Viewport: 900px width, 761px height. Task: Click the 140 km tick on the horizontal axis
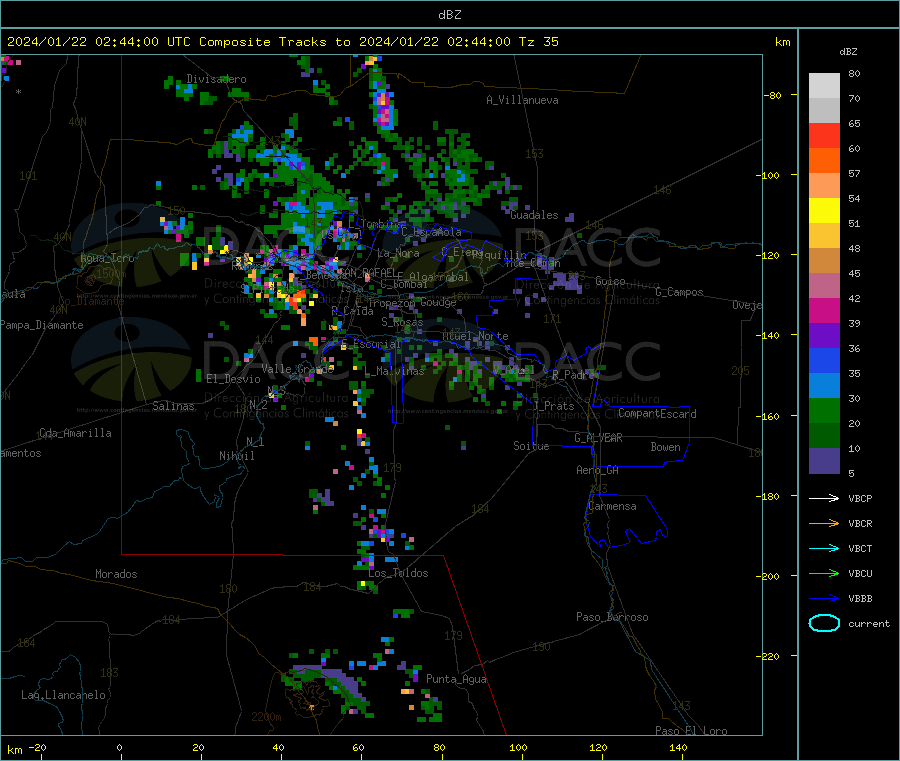click(x=678, y=747)
